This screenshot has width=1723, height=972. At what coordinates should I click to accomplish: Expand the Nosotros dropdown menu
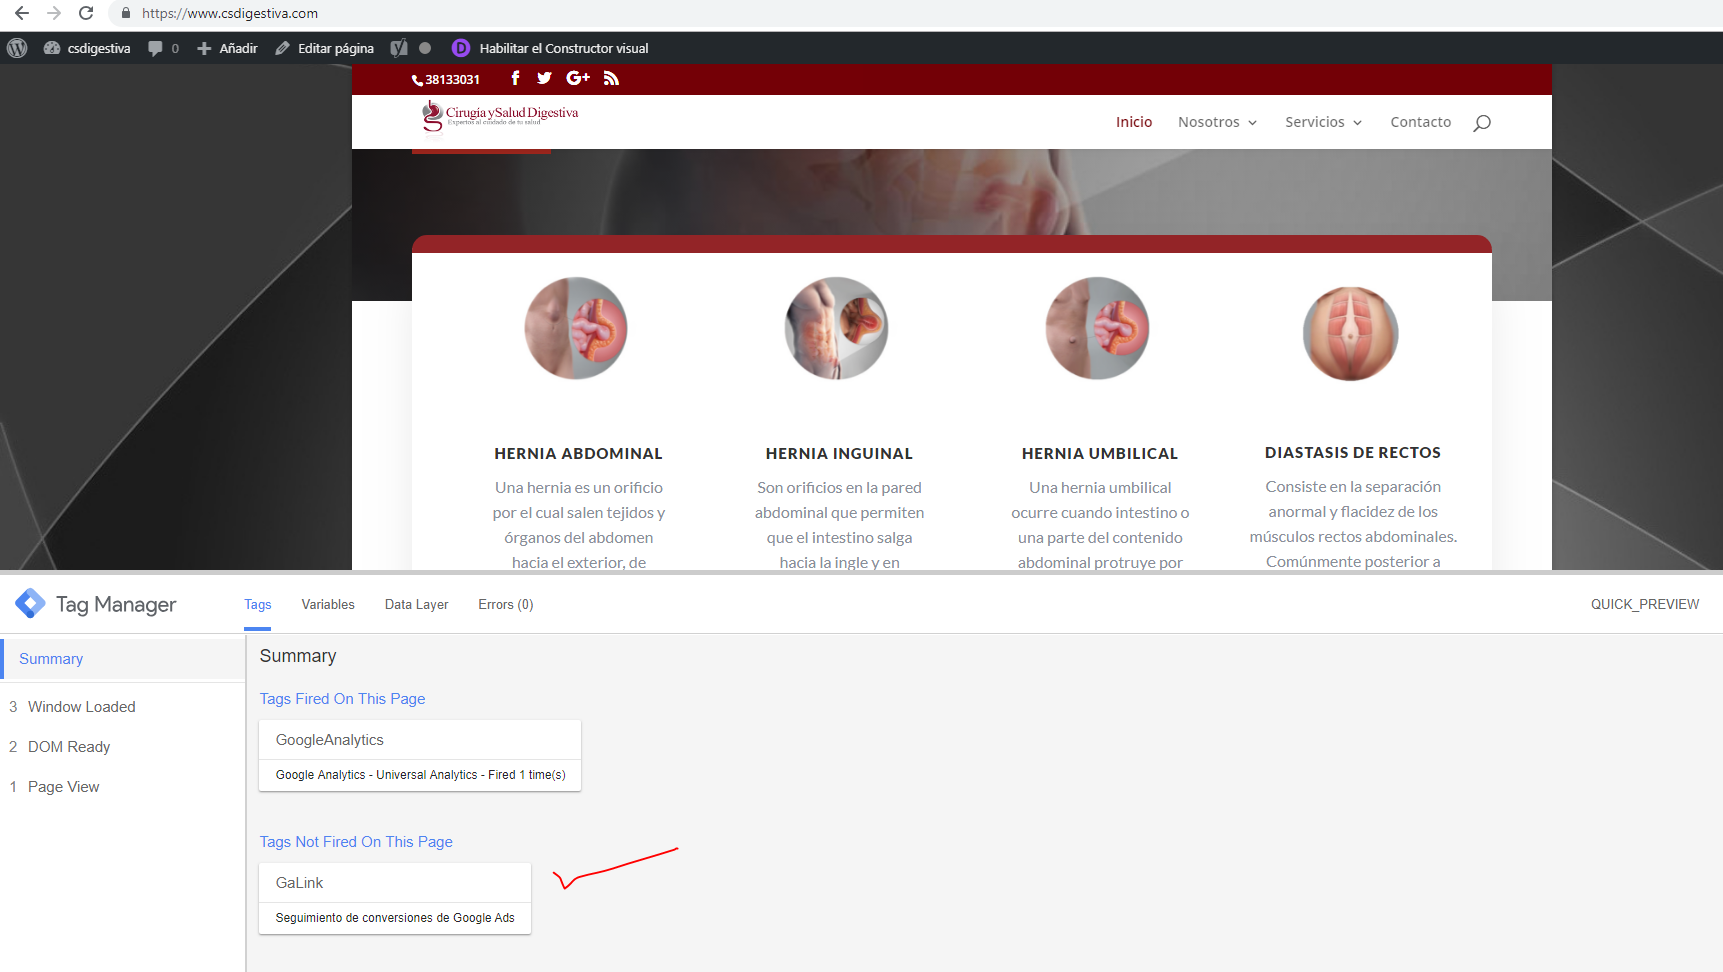(x=1217, y=122)
